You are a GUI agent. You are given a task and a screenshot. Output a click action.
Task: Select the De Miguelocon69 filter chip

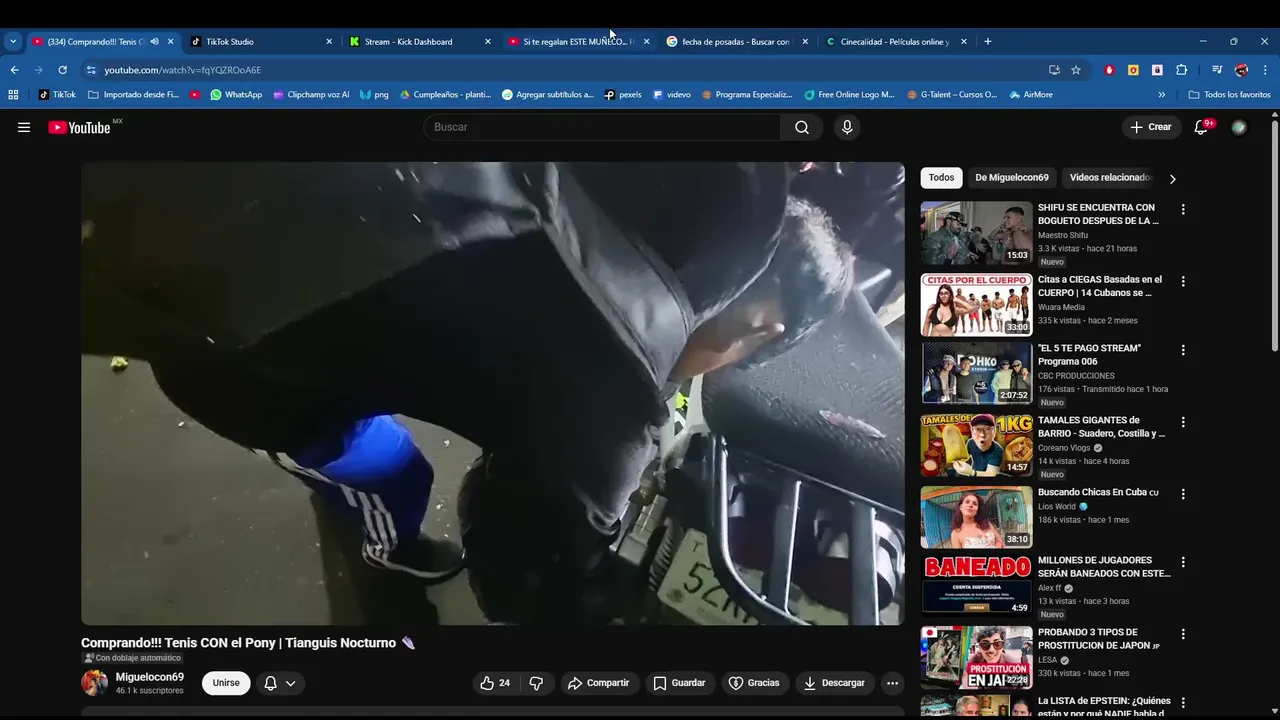[x=1012, y=178]
